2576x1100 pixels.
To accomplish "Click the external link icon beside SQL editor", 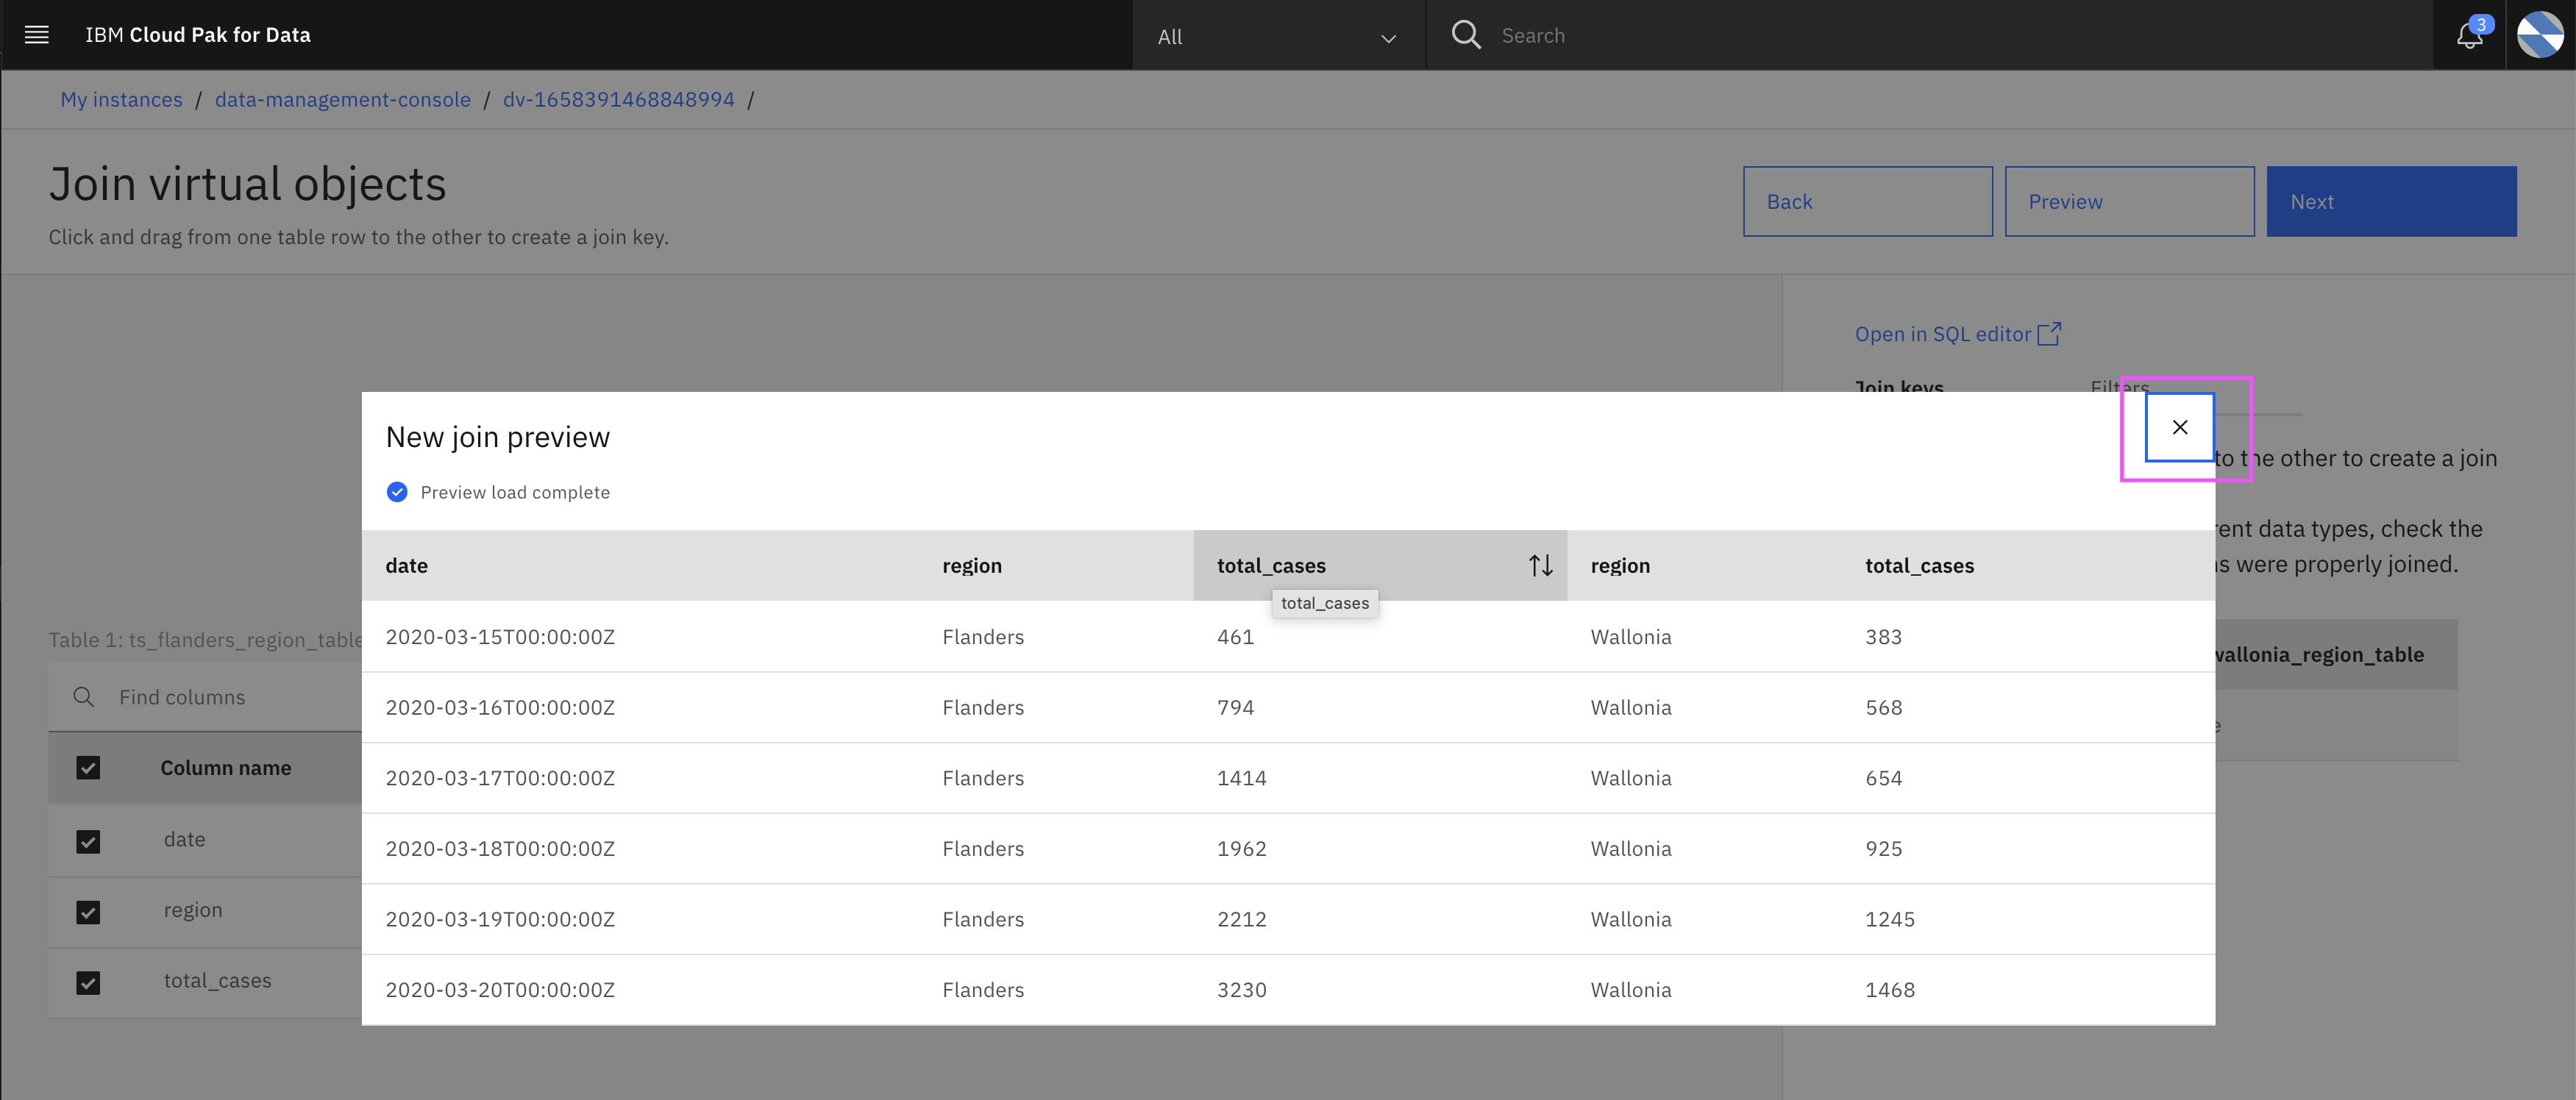I will pos(2049,334).
